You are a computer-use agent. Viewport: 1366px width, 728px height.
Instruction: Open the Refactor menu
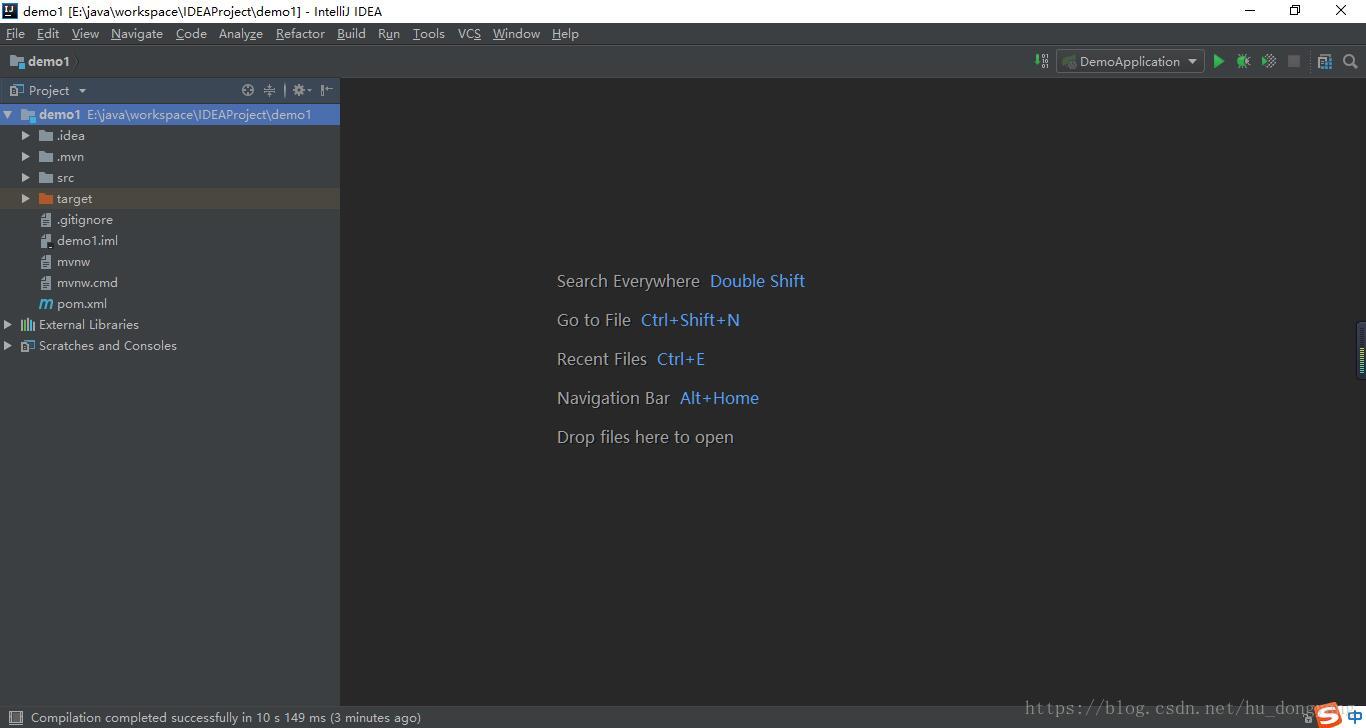300,33
